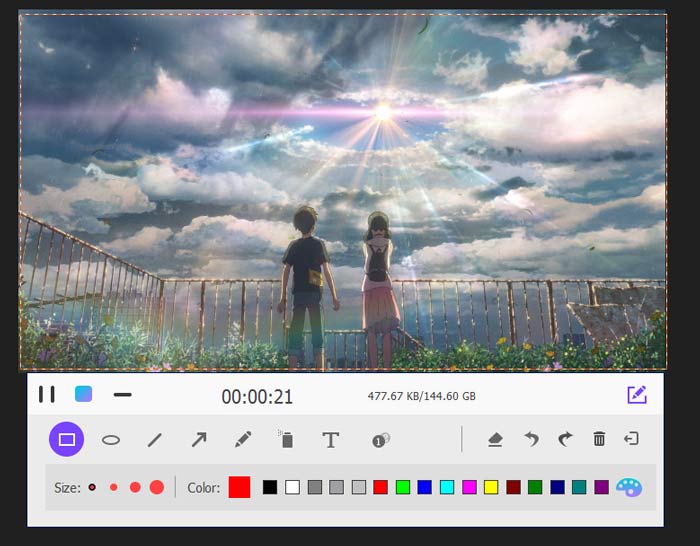Click the current red color indicator
Image resolution: width=700 pixels, height=546 pixels.
pyautogui.click(x=239, y=487)
